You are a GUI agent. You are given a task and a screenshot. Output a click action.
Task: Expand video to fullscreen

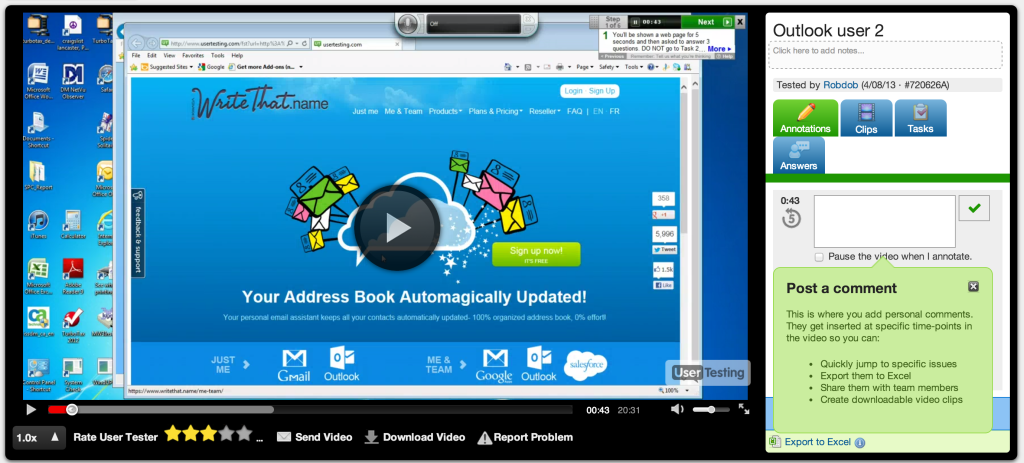744,409
